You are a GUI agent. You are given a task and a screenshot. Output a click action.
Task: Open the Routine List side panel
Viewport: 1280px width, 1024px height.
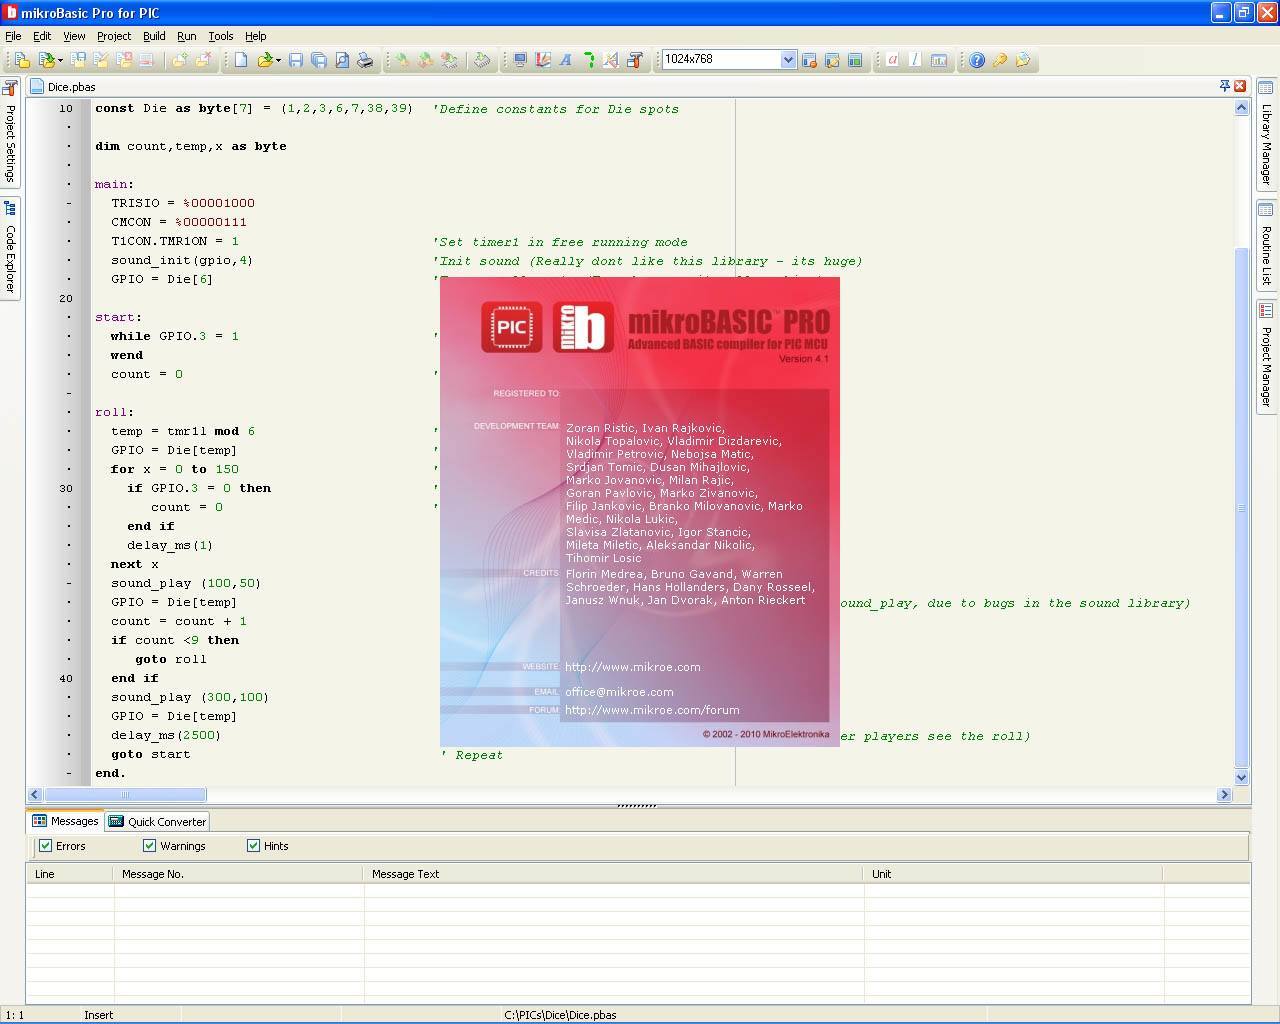coord(1266,245)
